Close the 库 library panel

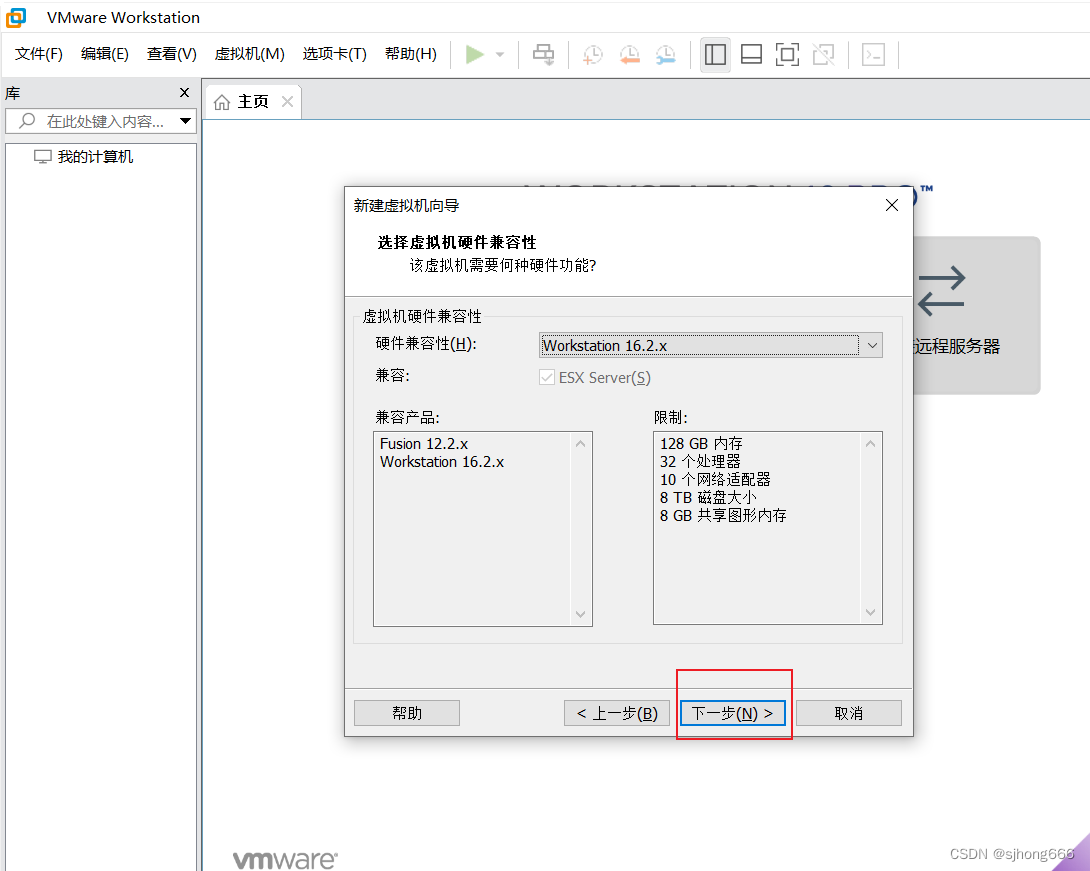click(184, 92)
